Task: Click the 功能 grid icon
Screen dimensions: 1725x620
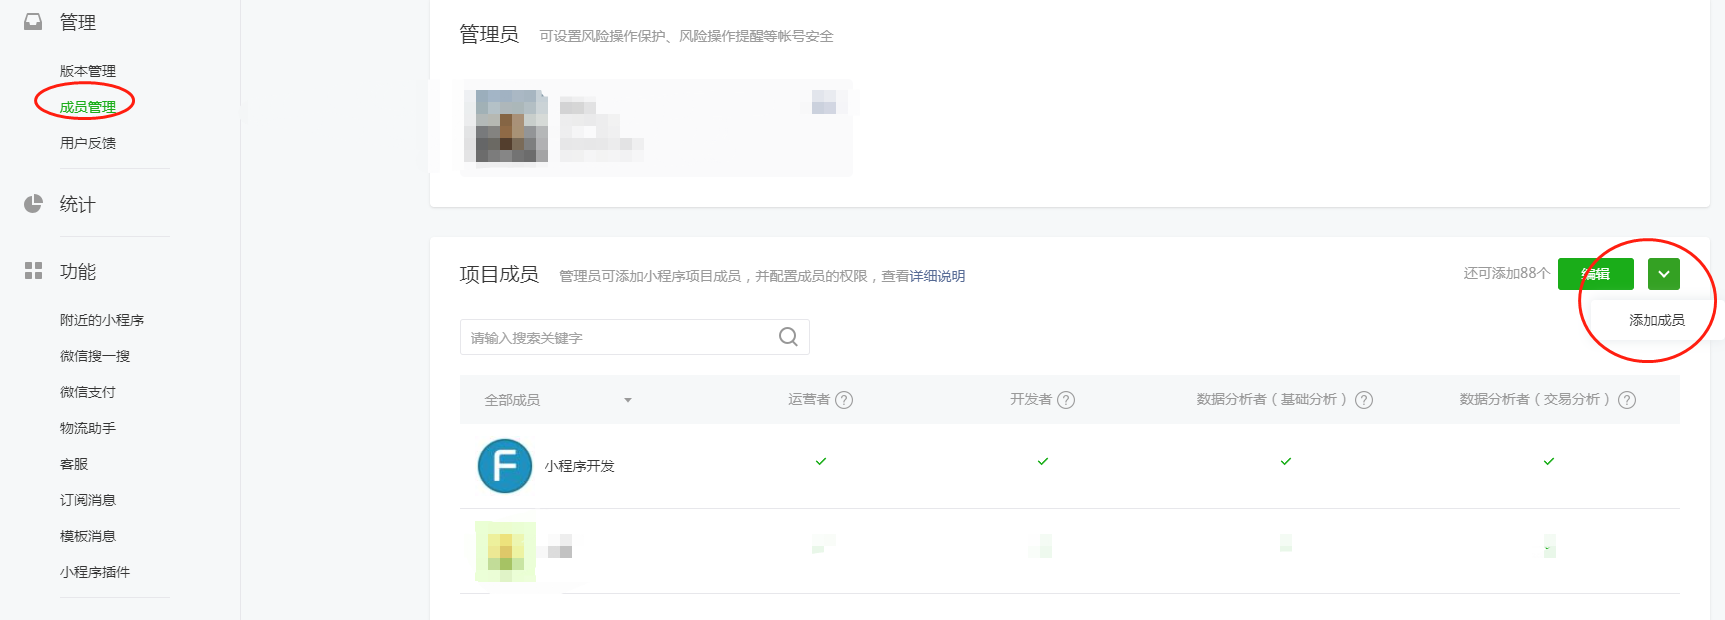Action: click(33, 271)
